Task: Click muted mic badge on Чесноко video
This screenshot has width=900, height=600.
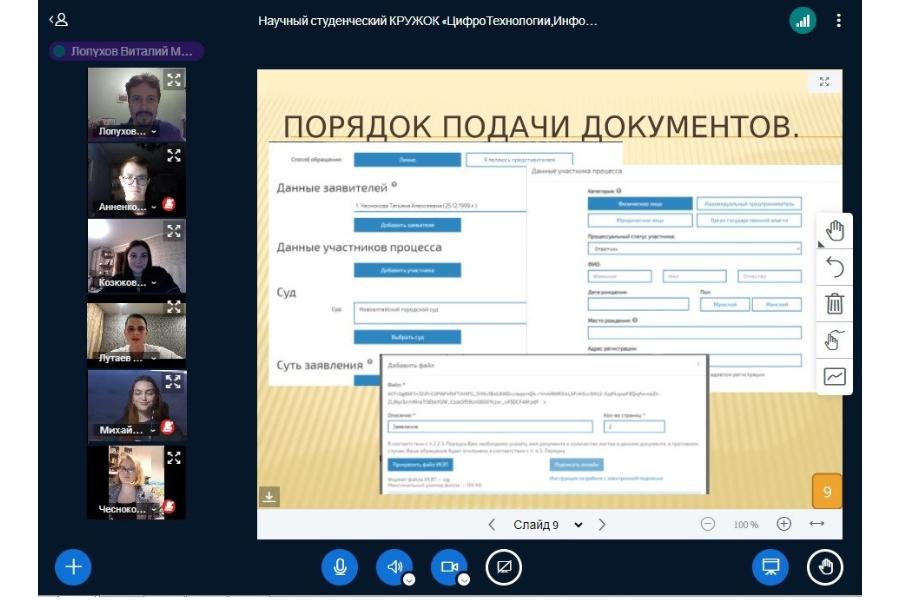Action: [169, 506]
